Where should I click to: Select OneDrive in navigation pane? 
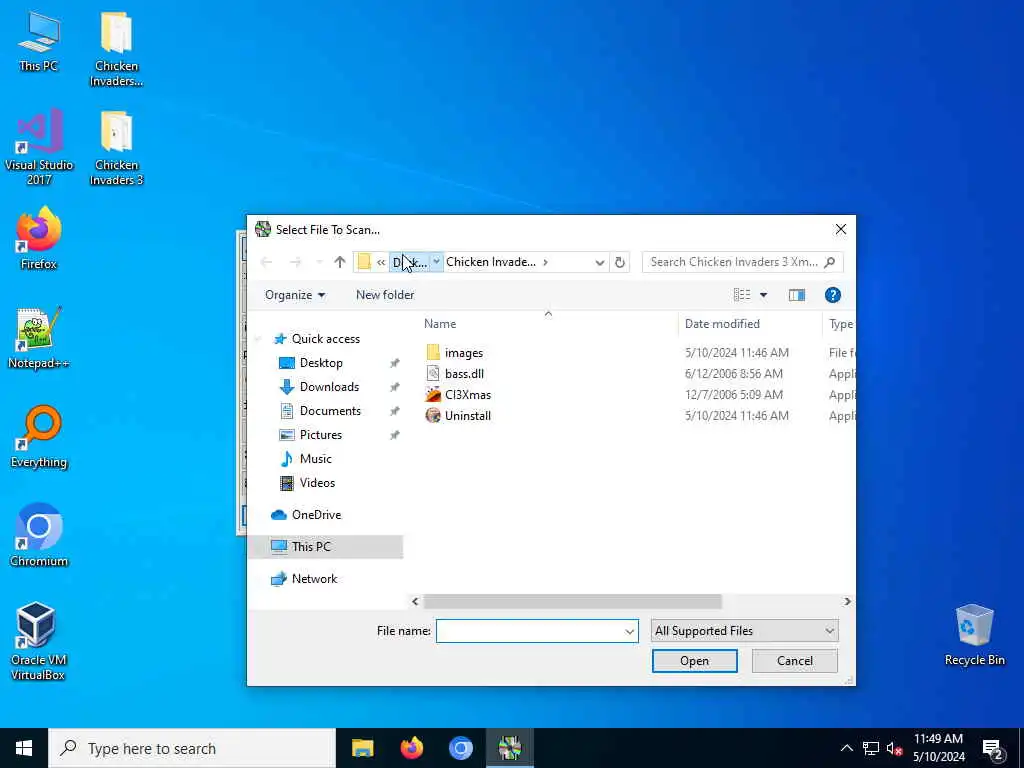(x=316, y=515)
